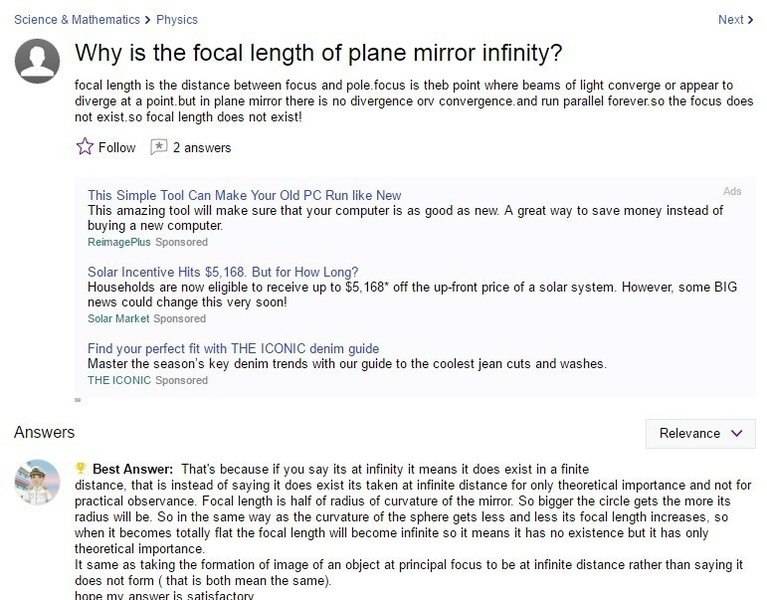
Task: Open THE ICONIC denim guide ad headline
Action: 233,348
